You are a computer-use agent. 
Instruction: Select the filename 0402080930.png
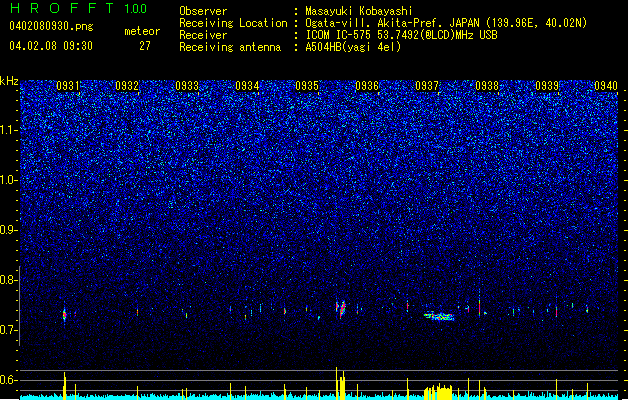[51, 26]
